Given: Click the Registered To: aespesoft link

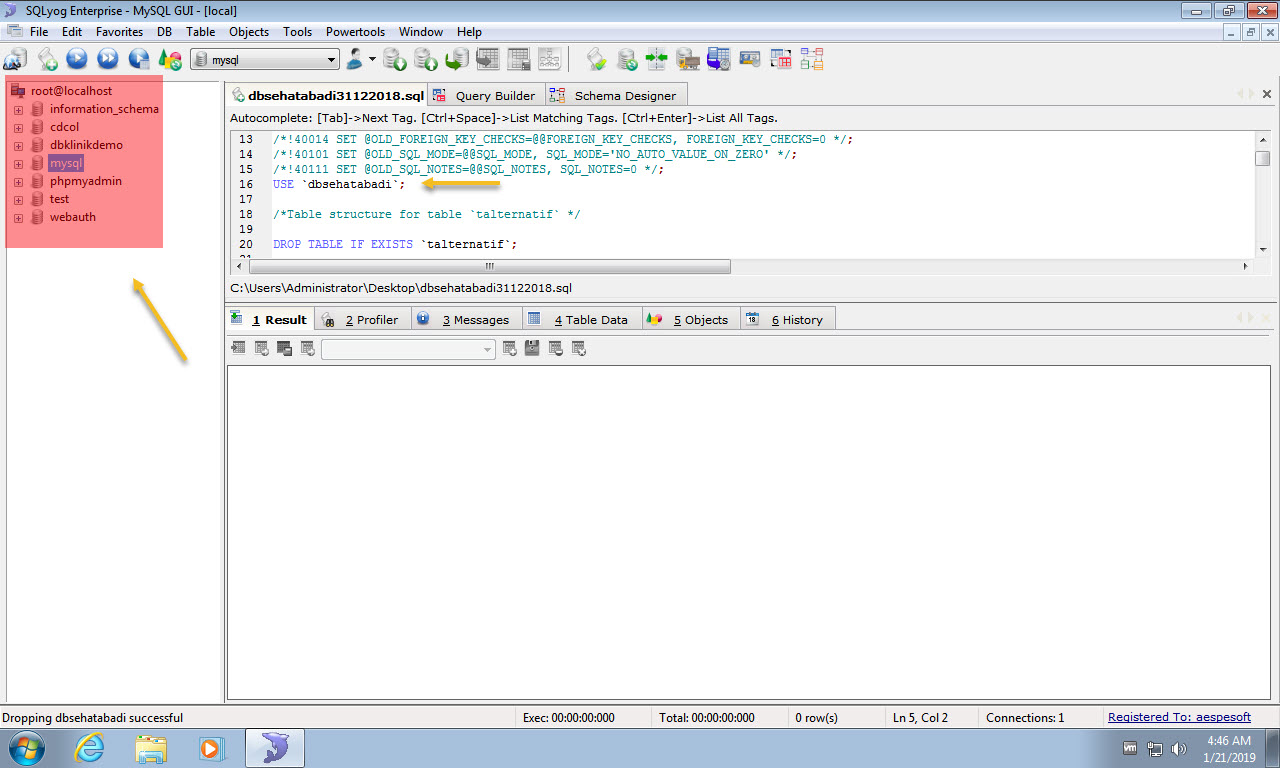Looking at the screenshot, I should pos(1179,717).
